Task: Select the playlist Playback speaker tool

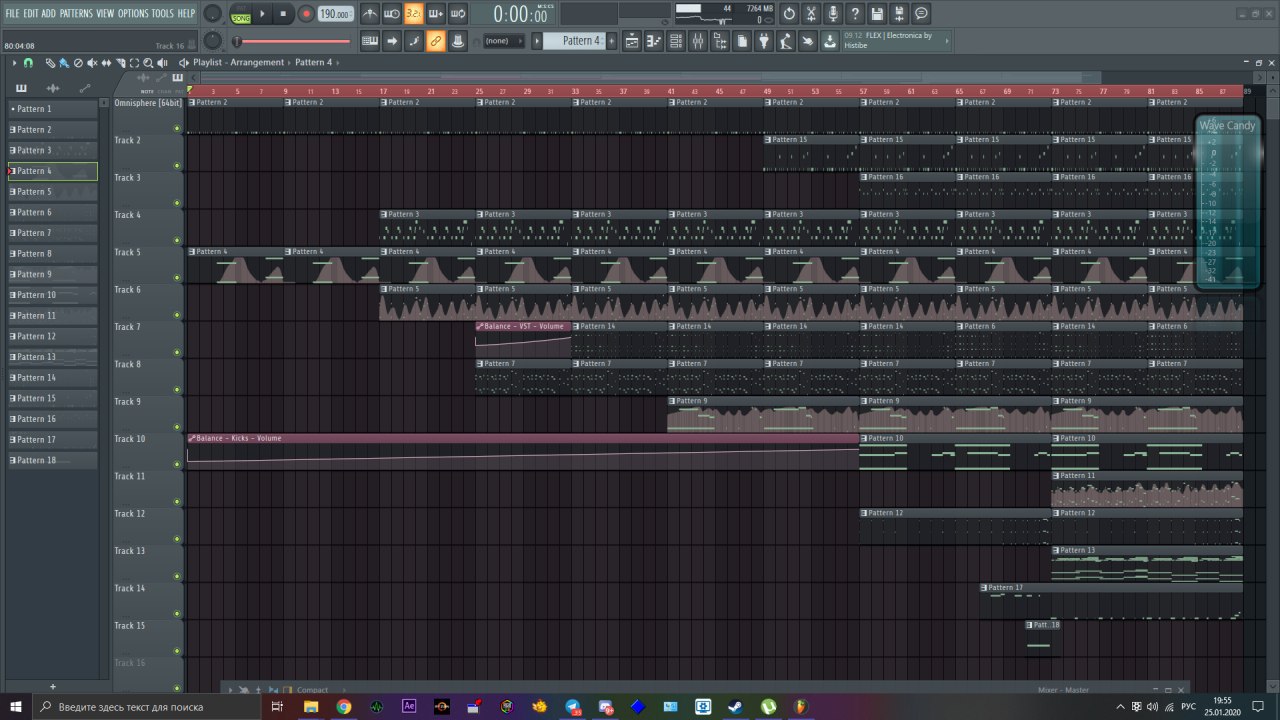Action: pyautogui.click(x=162, y=63)
